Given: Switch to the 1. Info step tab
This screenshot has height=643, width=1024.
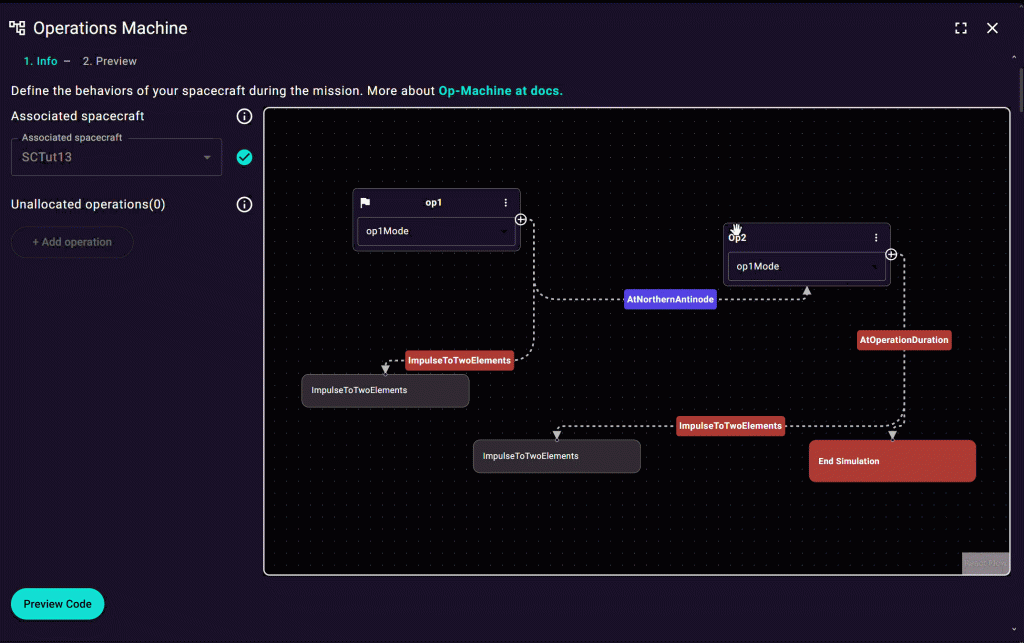Looking at the screenshot, I should click(40, 61).
